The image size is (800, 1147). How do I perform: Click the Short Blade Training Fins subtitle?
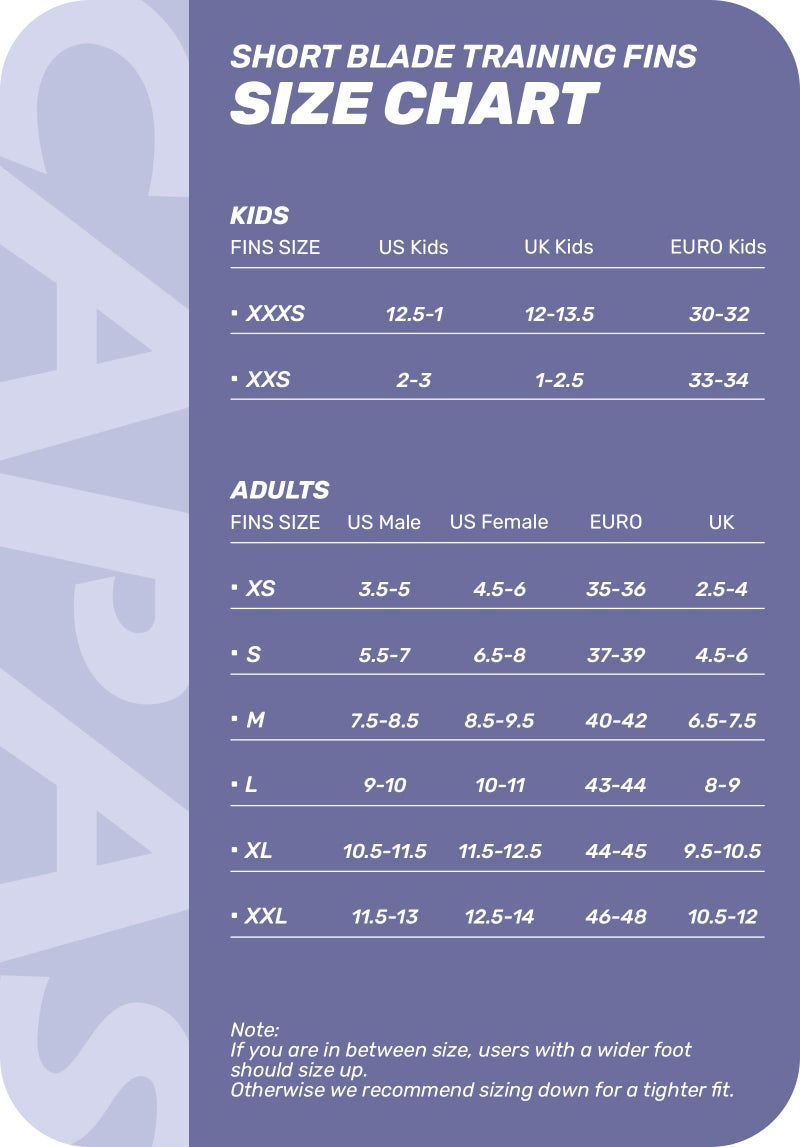(x=463, y=56)
